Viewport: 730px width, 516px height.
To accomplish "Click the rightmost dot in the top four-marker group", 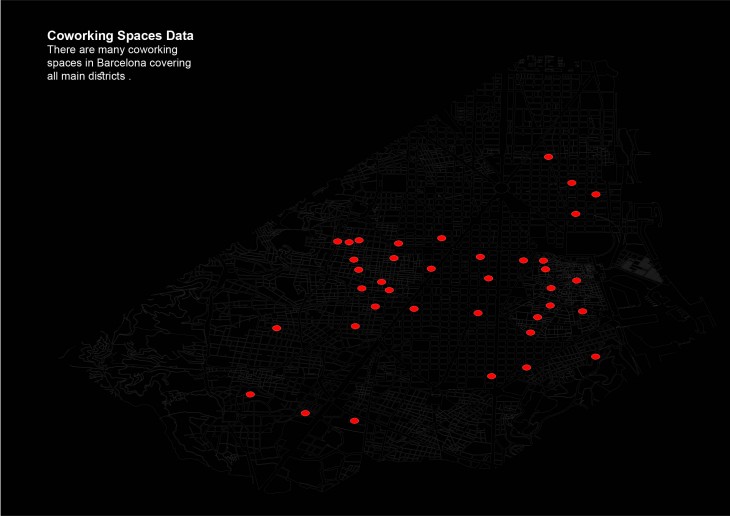I will click(x=596, y=194).
